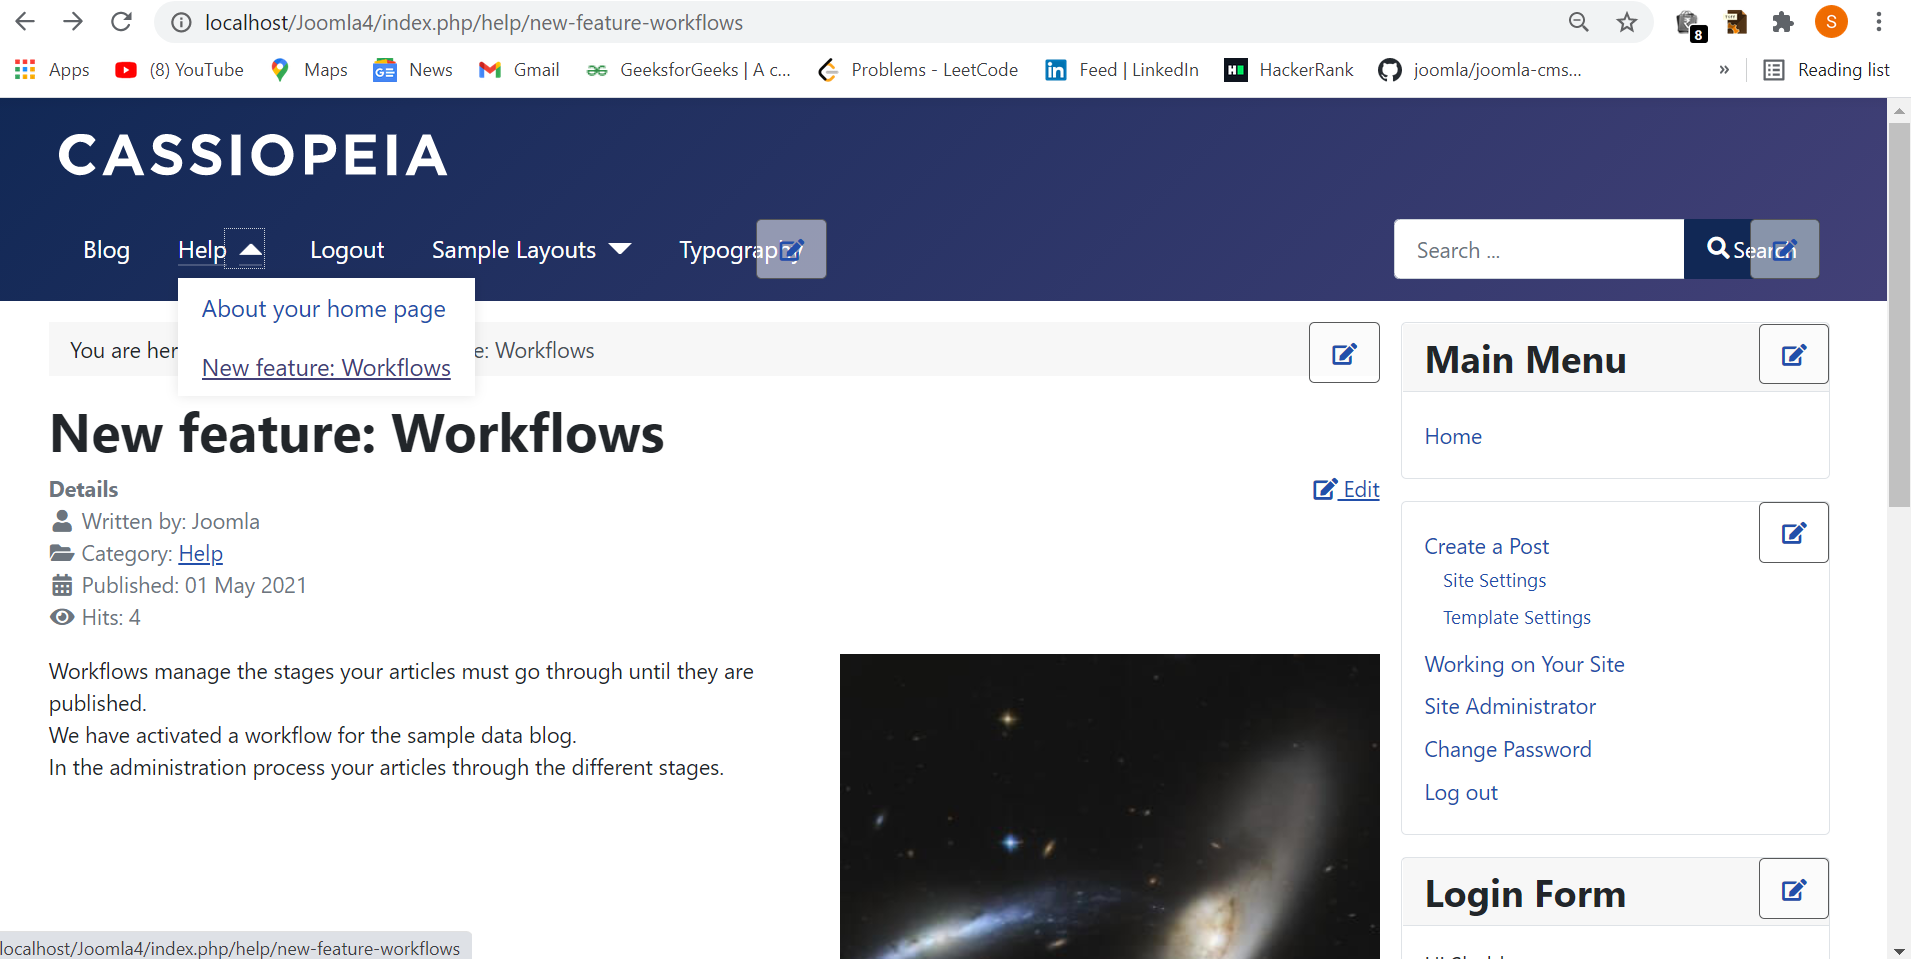Open the GeeksforGeeks bookmark

(688, 70)
